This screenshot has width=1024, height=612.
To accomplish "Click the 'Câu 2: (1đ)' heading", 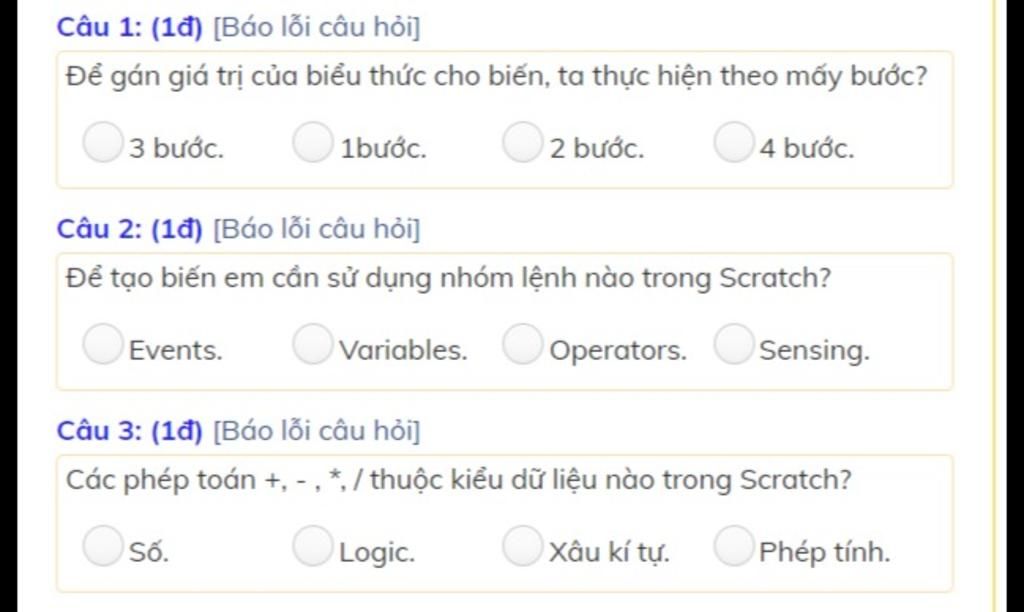I will [x=129, y=229].
